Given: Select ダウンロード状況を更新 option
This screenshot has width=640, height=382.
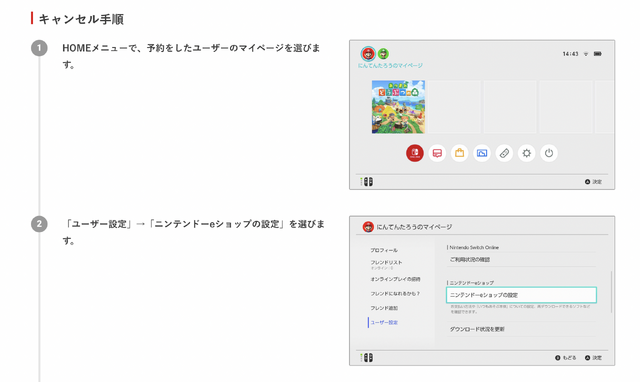Looking at the screenshot, I should [521, 329].
